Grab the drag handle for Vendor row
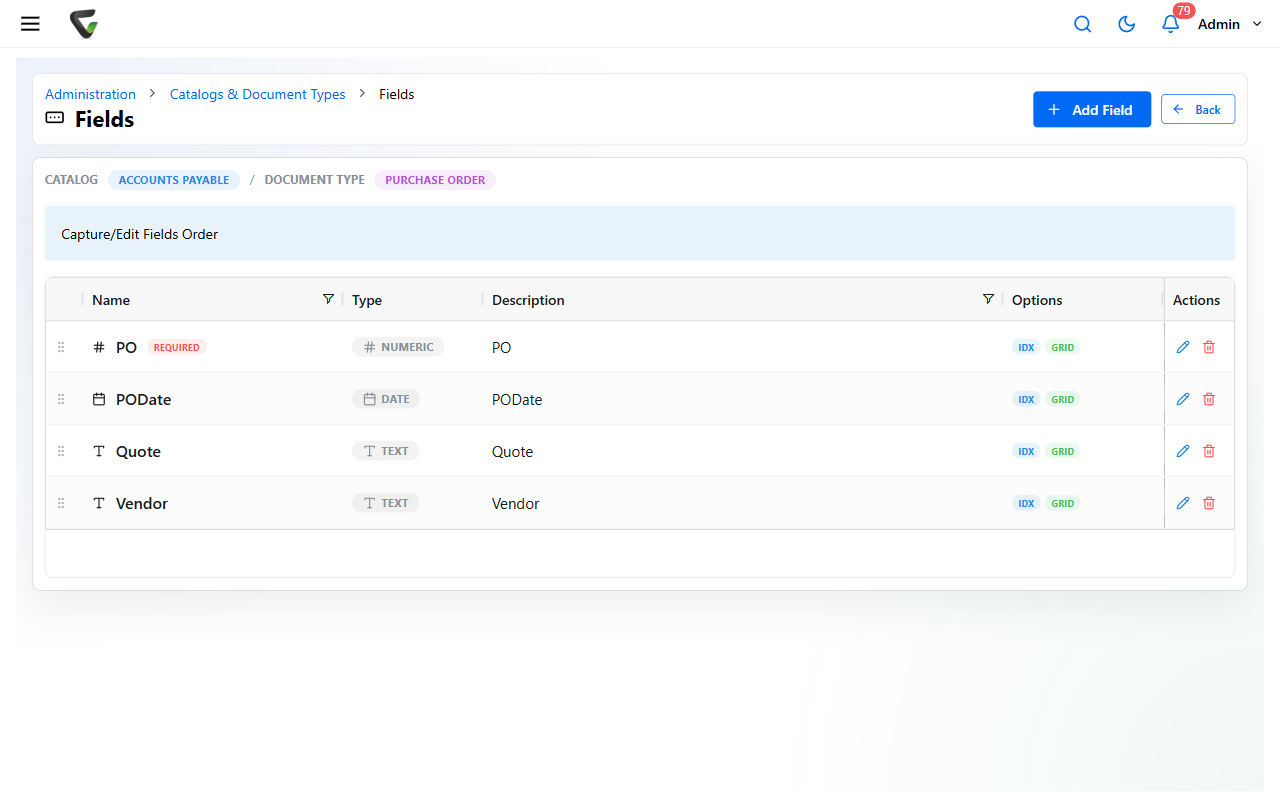1280x800 pixels. coord(61,503)
